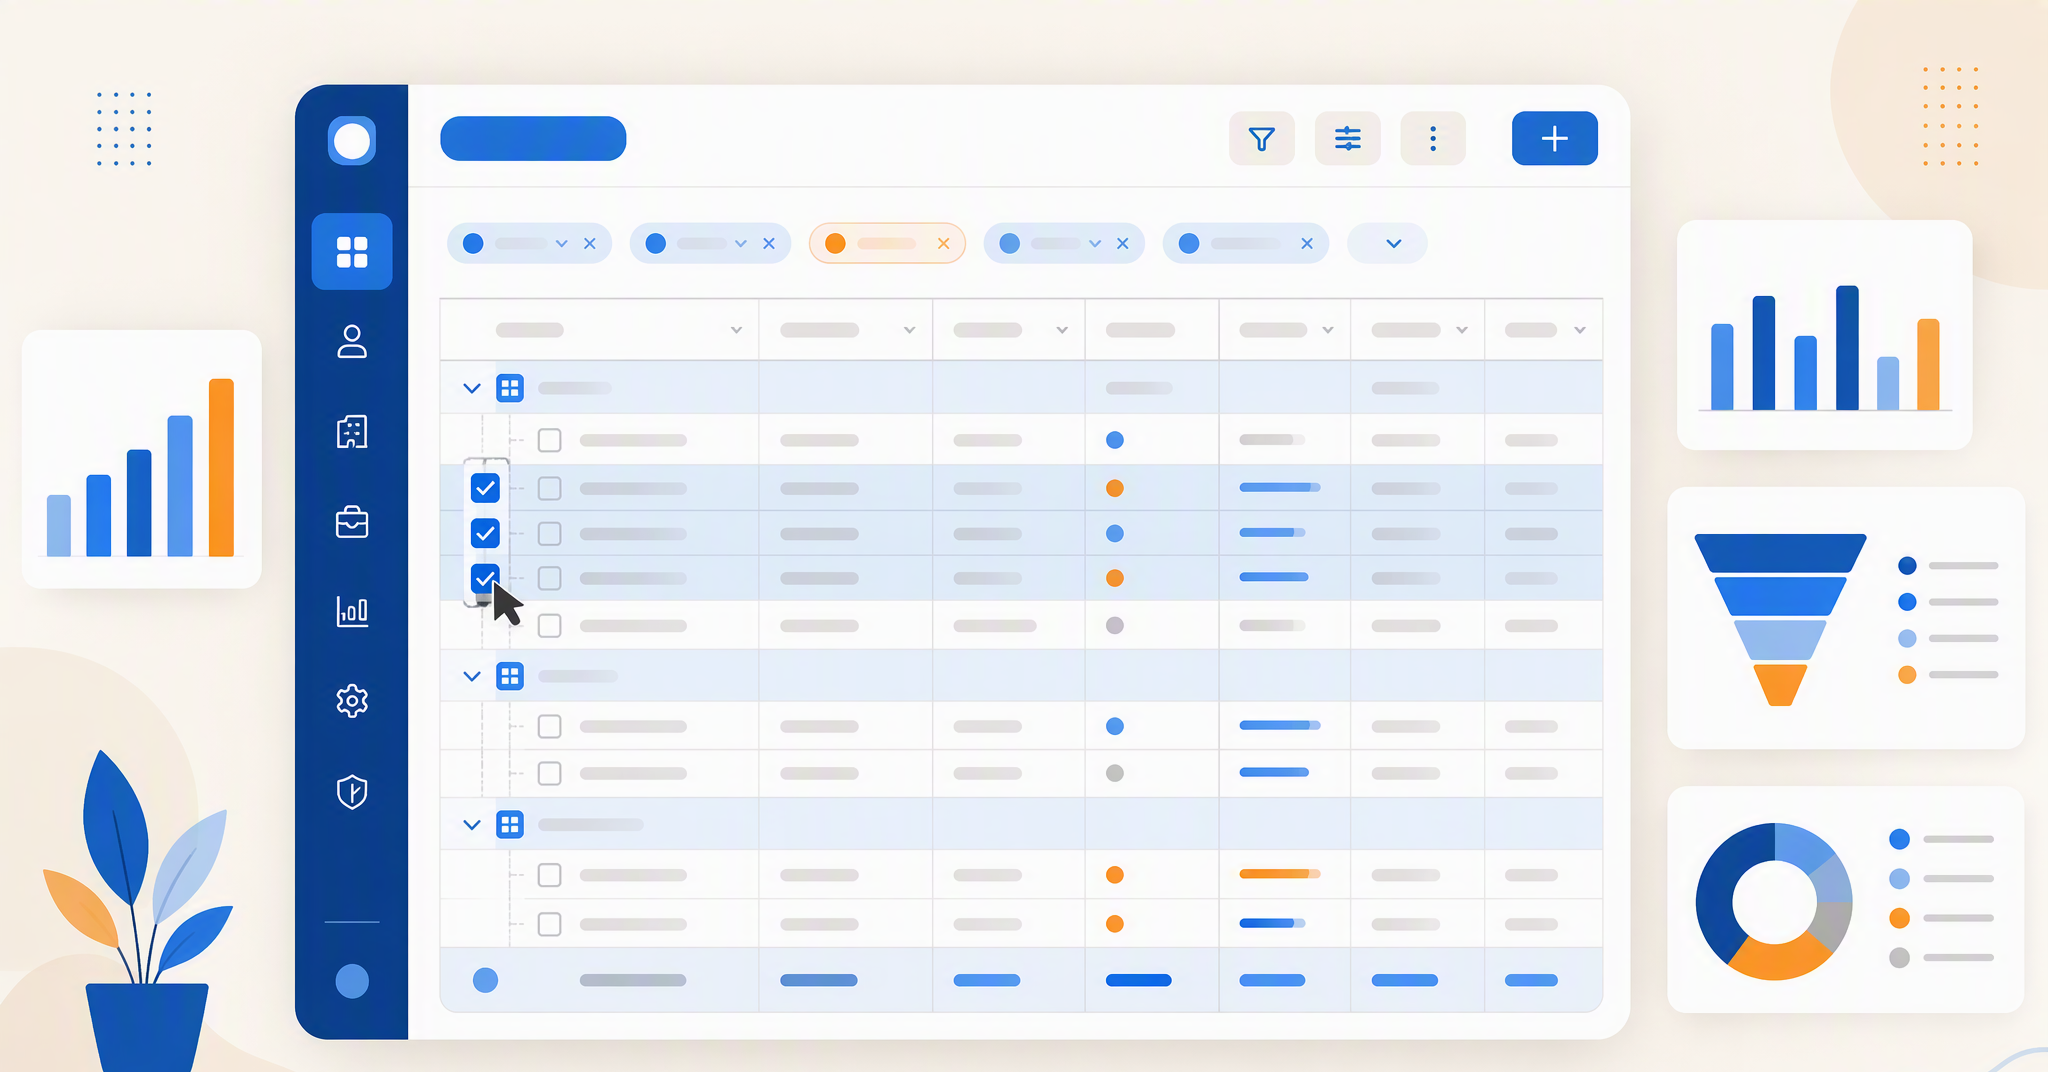Collapse the third table group with its chevron
2048x1072 pixels.
point(472,825)
